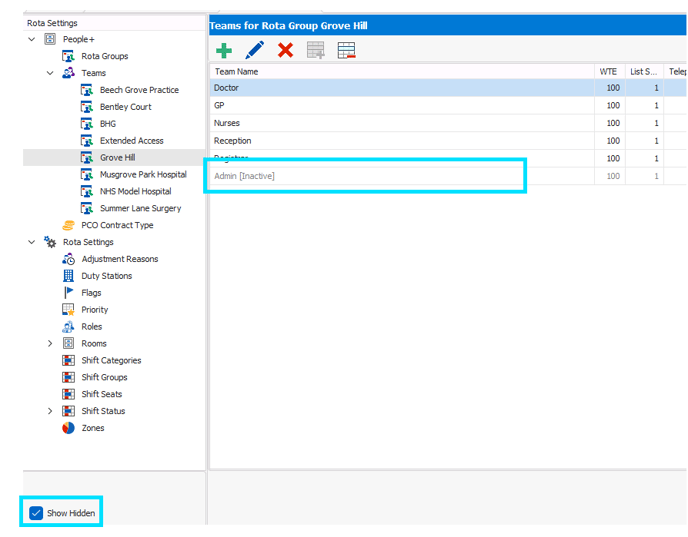Click the PCO Contract Type coins icon
Image resolution: width=688 pixels, height=537 pixels.
[x=68, y=225]
